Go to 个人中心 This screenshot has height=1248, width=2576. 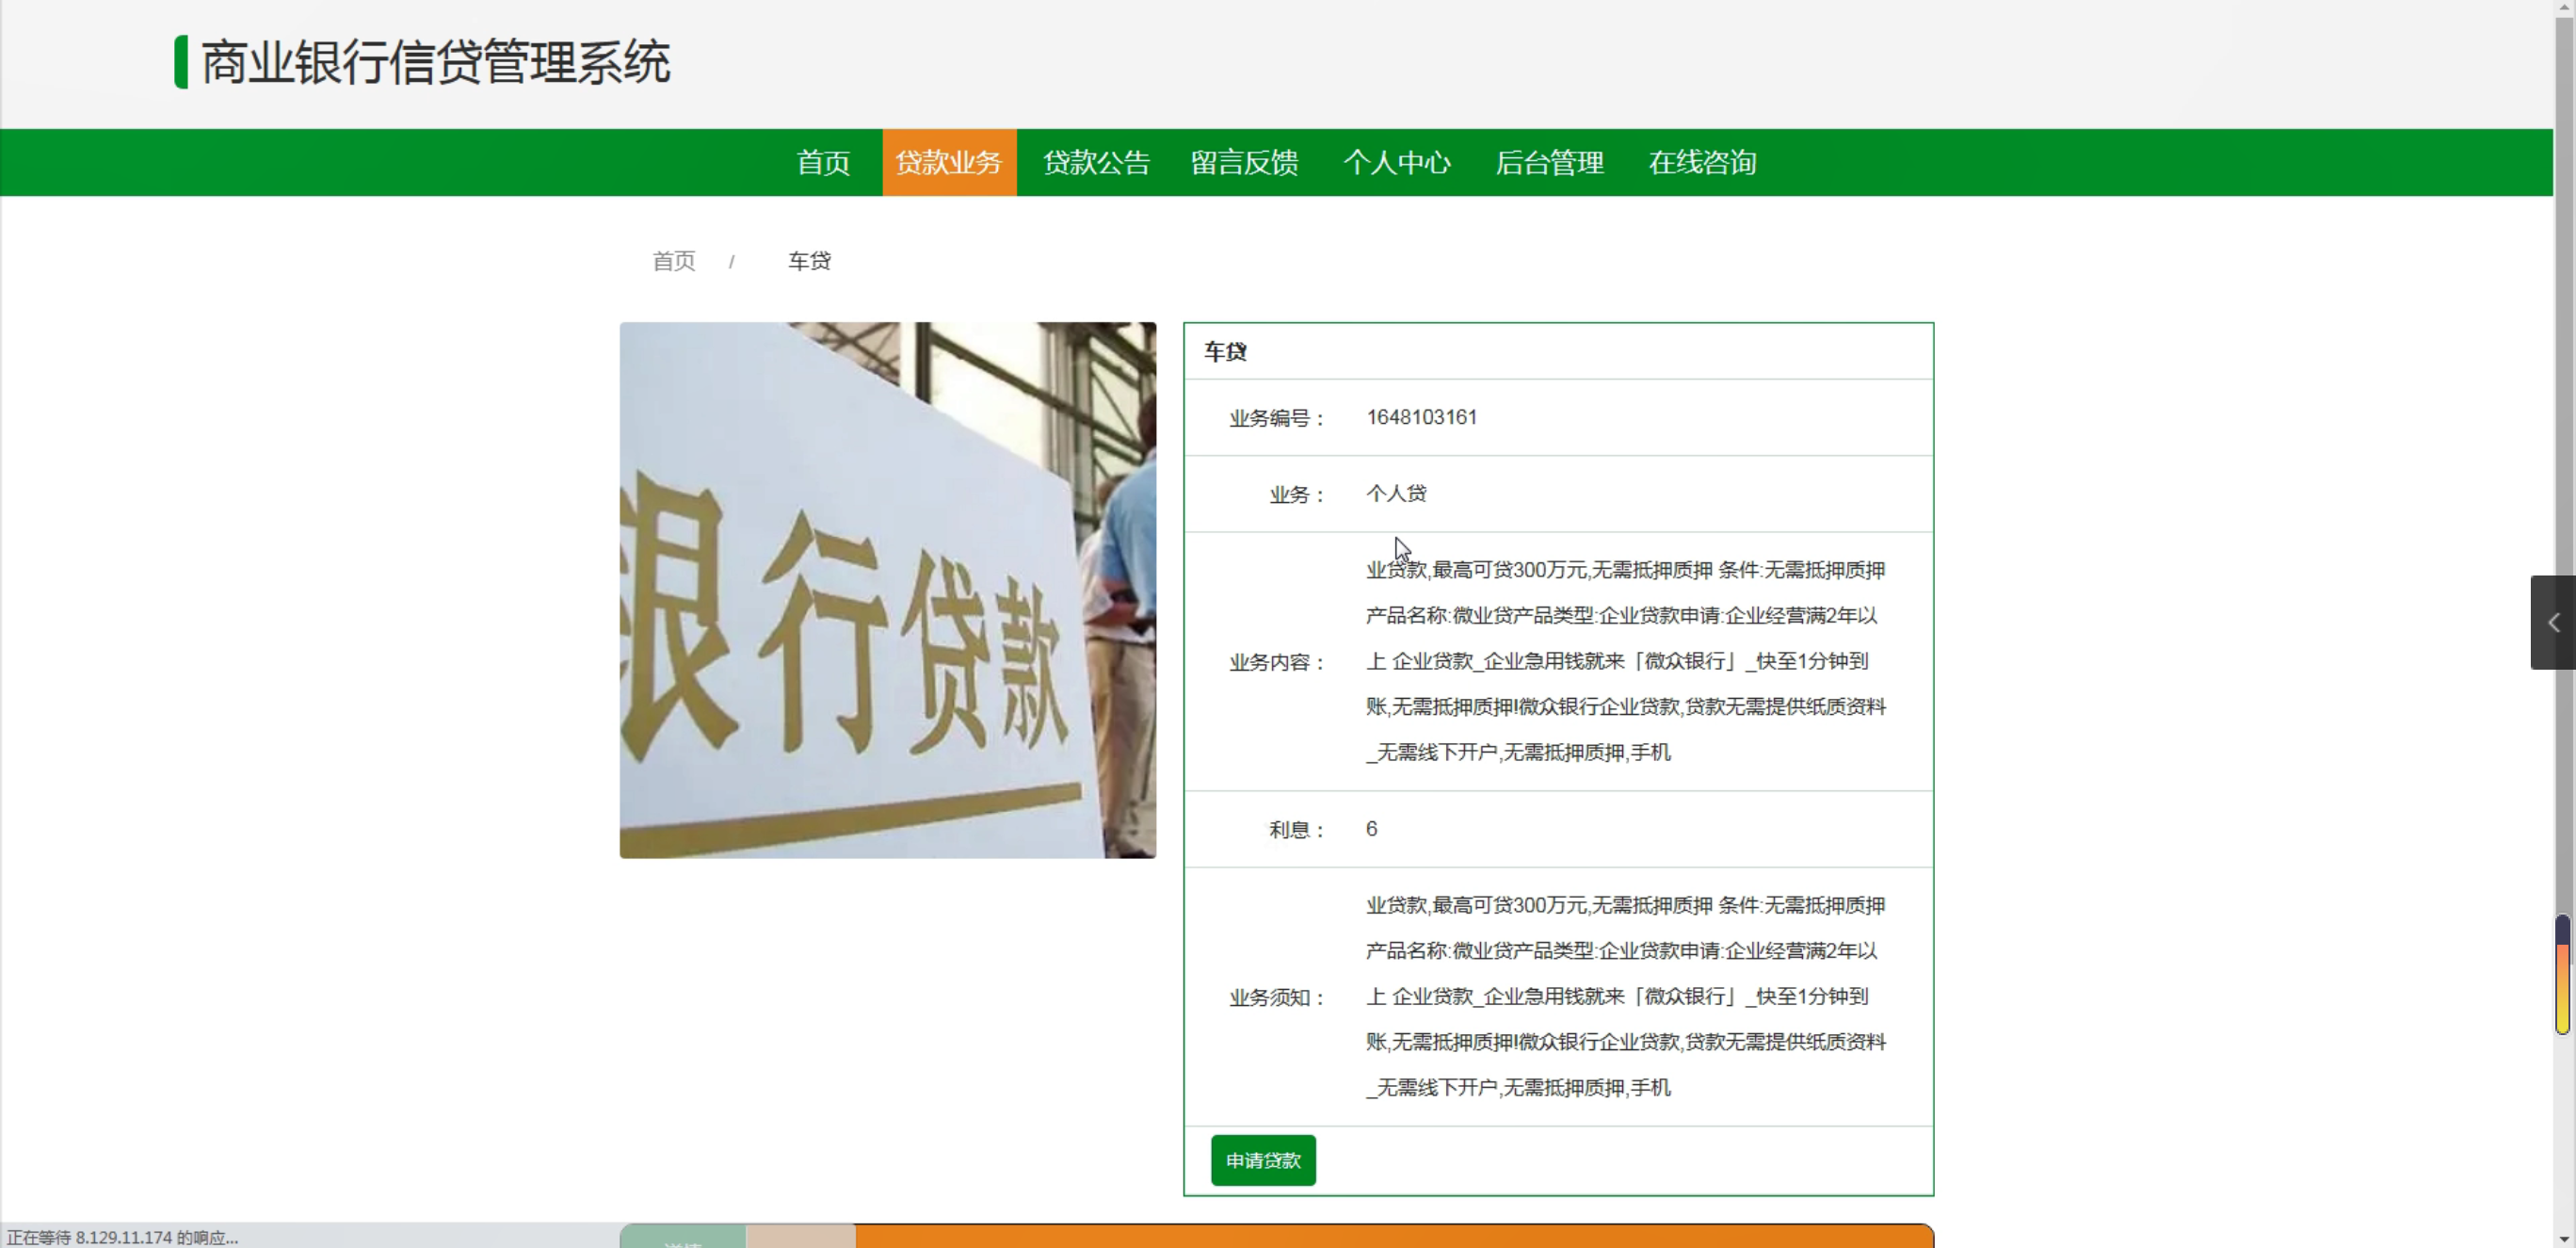tap(1396, 162)
